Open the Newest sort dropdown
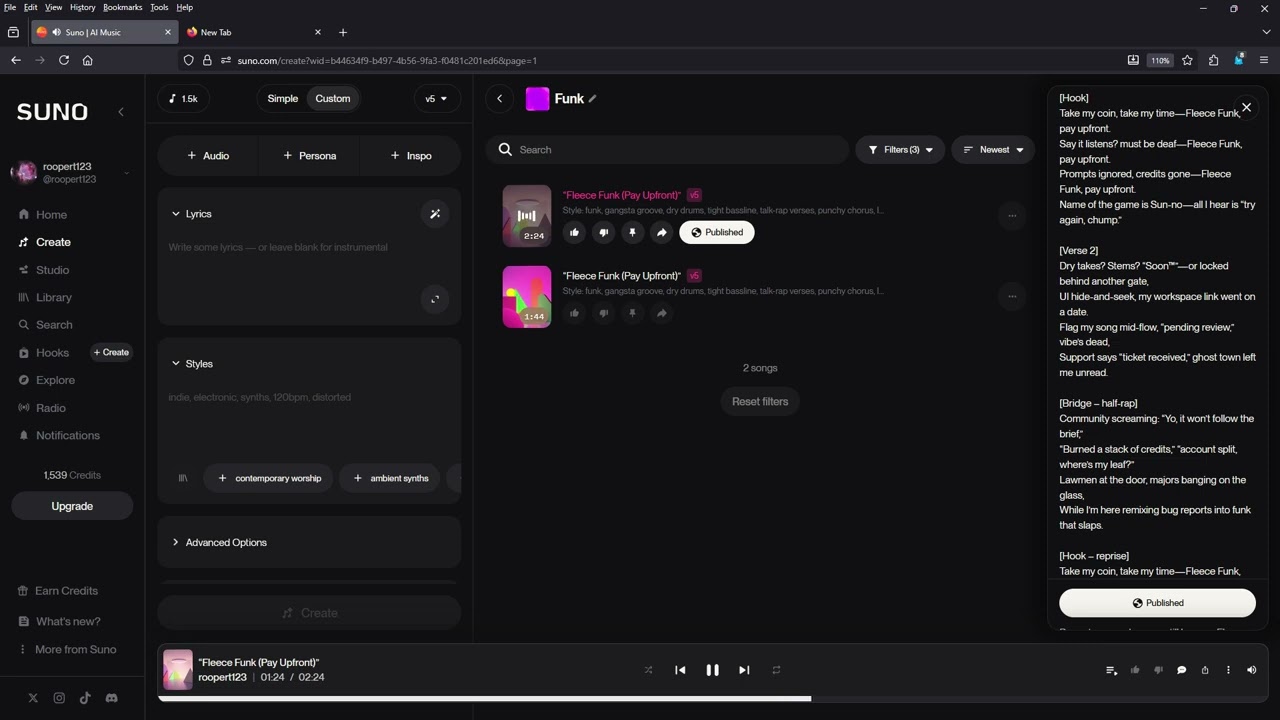 993,150
